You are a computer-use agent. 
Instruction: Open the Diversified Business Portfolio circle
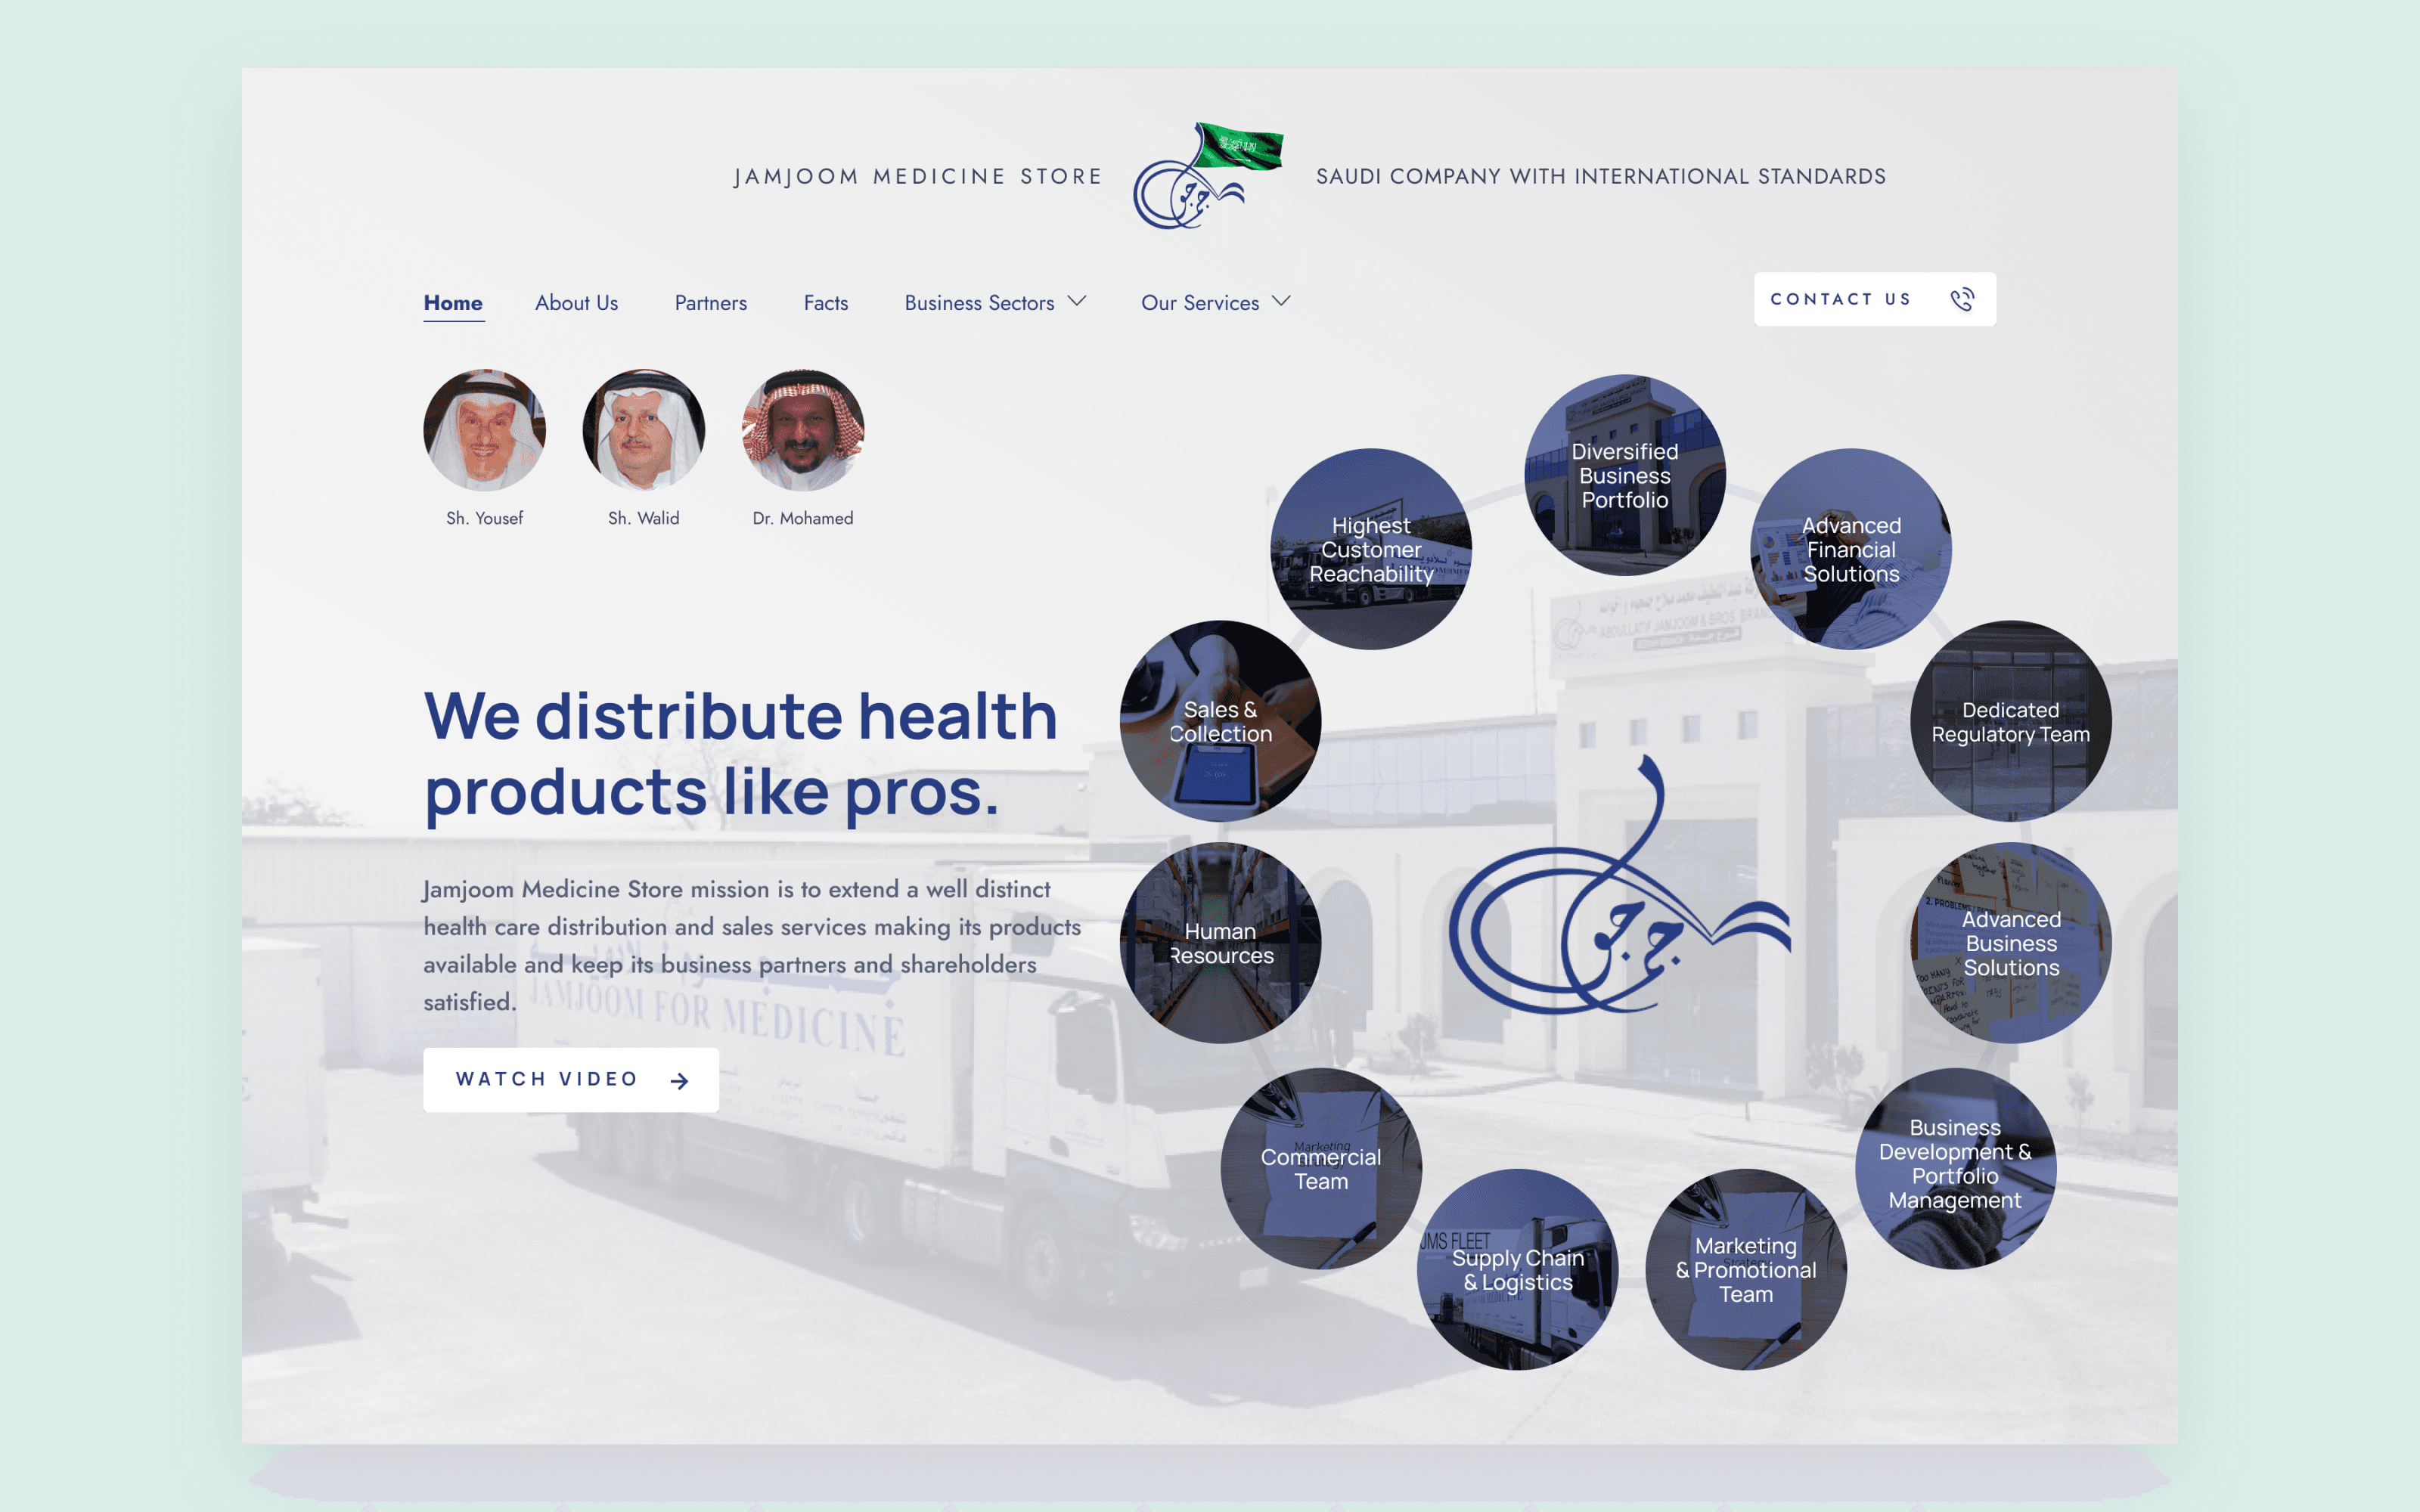pyautogui.click(x=1625, y=475)
